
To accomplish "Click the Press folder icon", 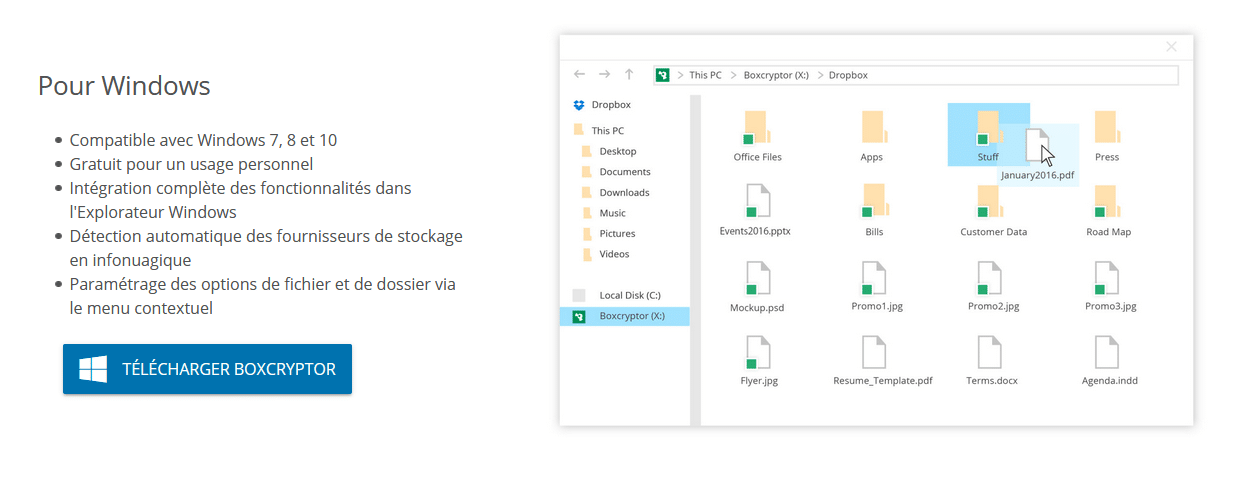I will tap(1106, 127).
